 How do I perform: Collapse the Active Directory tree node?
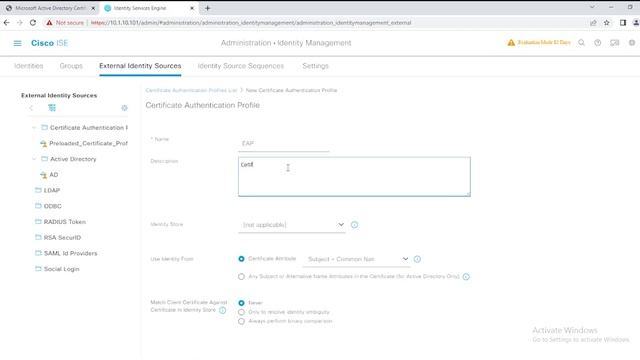click(x=34, y=159)
